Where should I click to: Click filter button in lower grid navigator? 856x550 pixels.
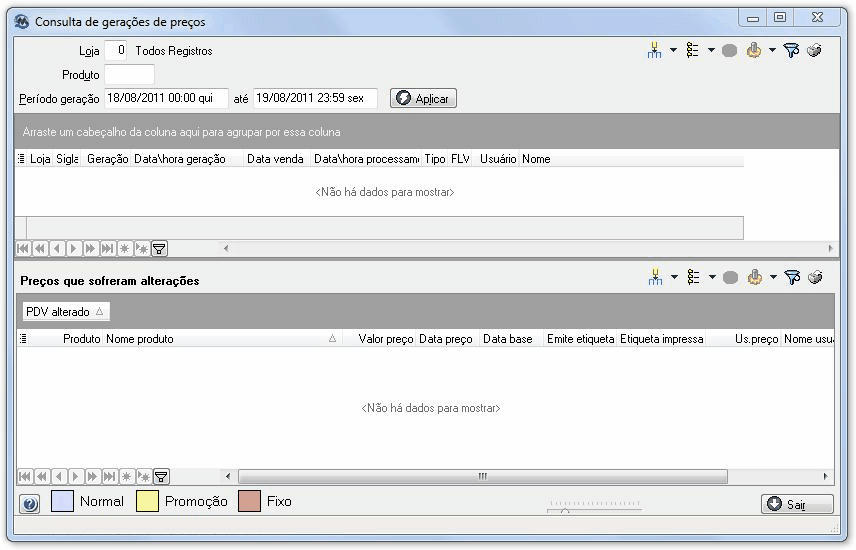(x=161, y=476)
